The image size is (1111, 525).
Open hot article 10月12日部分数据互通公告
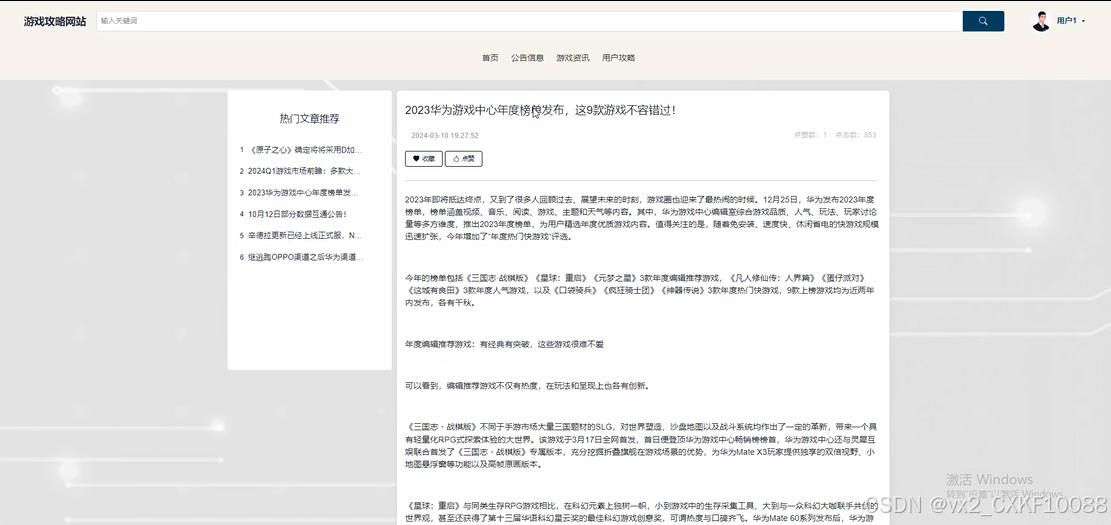pos(293,214)
